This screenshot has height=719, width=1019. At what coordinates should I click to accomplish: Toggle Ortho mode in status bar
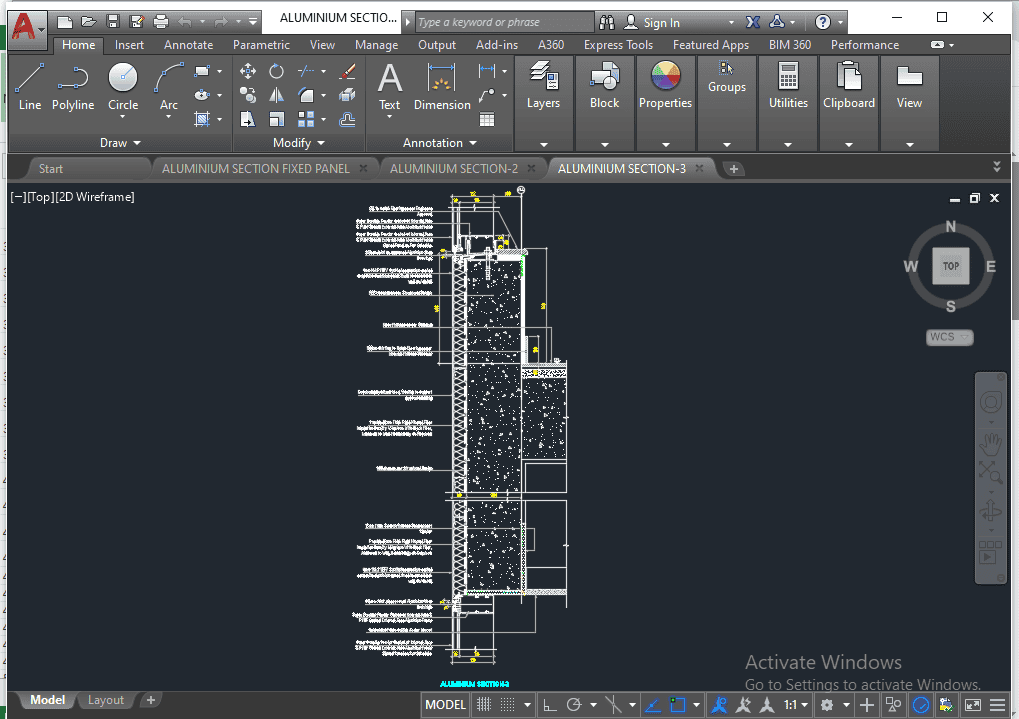click(x=550, y=705)
